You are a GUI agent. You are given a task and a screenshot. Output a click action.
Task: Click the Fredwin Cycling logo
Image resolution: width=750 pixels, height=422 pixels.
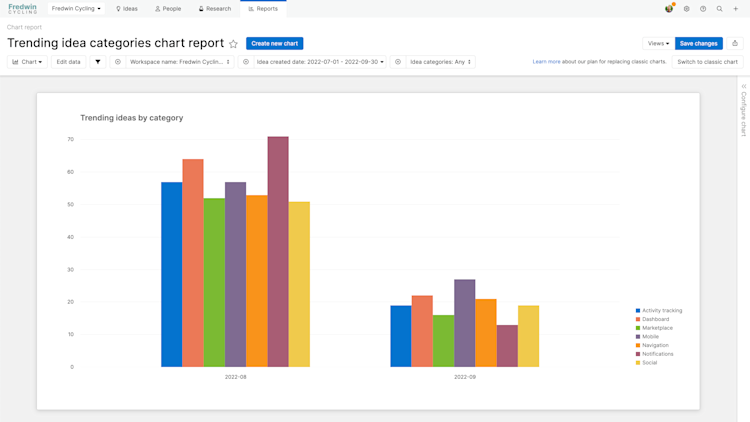[x=22, y=9]
